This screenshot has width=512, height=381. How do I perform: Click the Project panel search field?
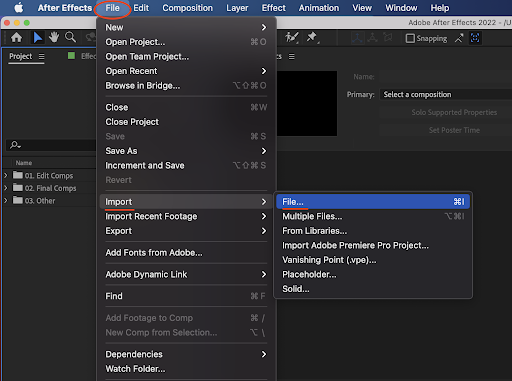tap(51, 145)
